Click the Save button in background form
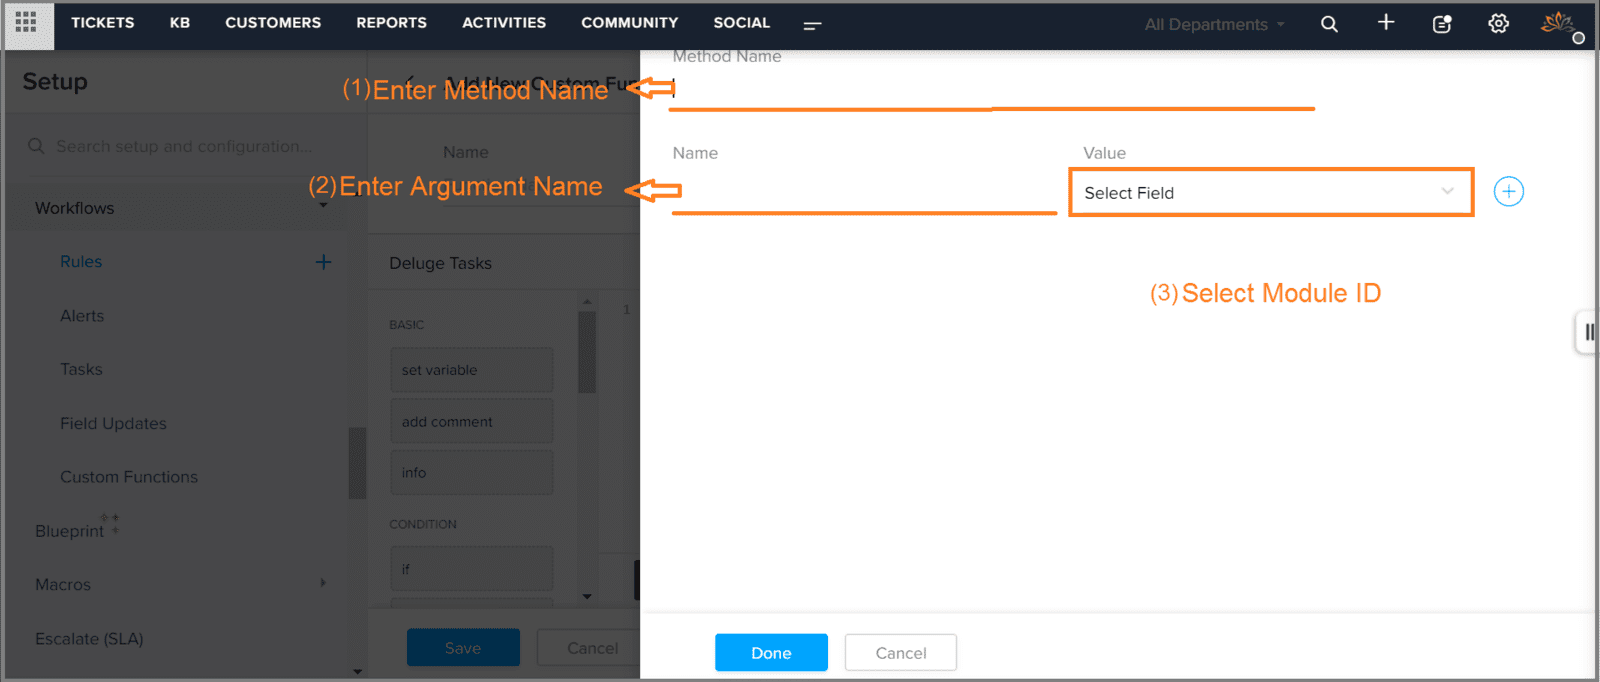Screen dimensions: 1600x682 pos(463,647)
